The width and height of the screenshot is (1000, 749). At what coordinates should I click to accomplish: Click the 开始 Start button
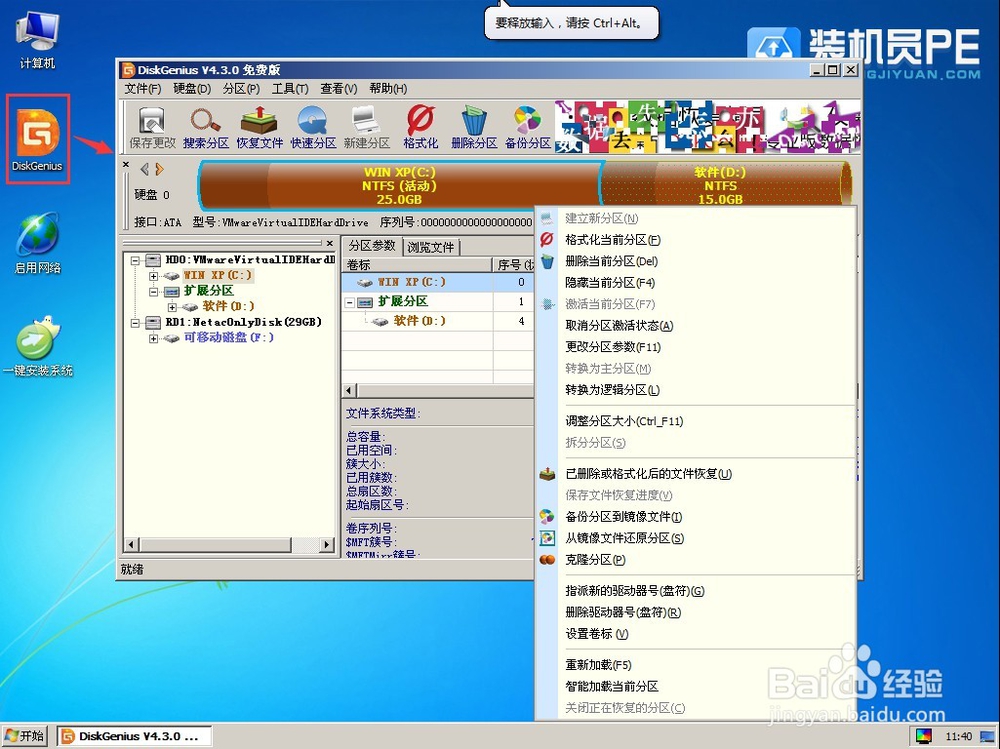coord(24,736)
